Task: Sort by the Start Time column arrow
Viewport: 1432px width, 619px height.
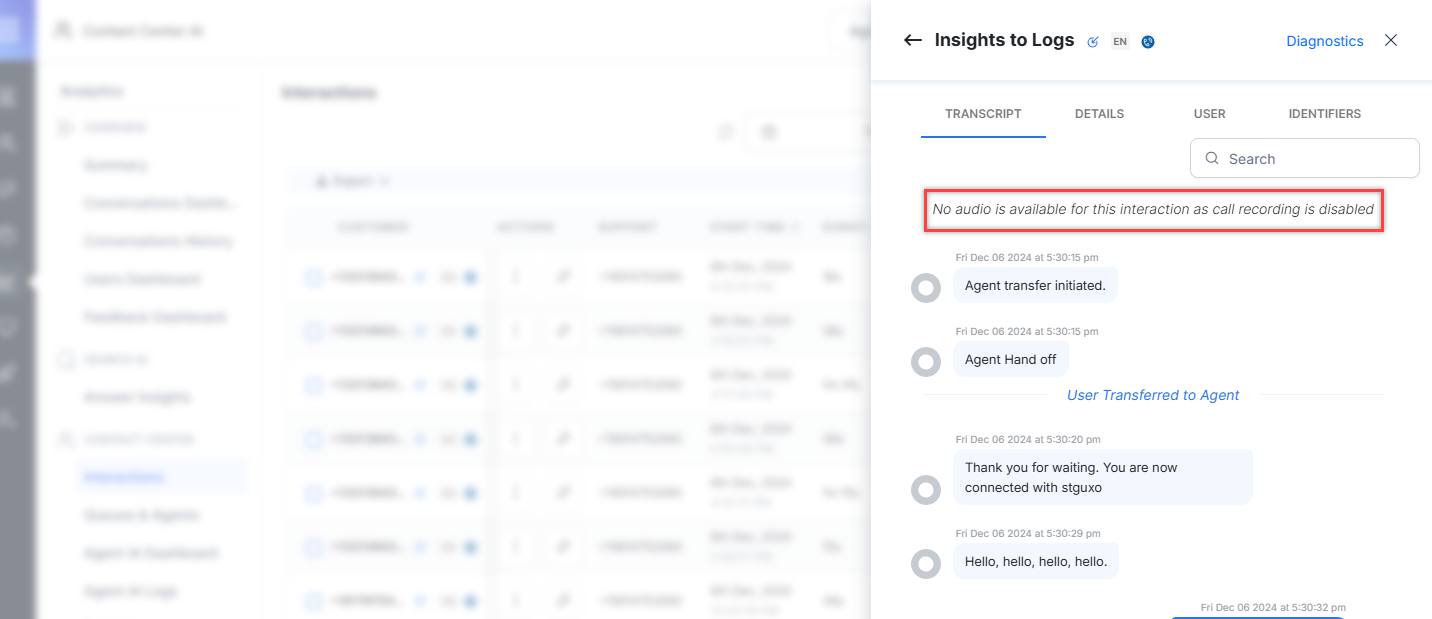Action: (x=796, y=228)
